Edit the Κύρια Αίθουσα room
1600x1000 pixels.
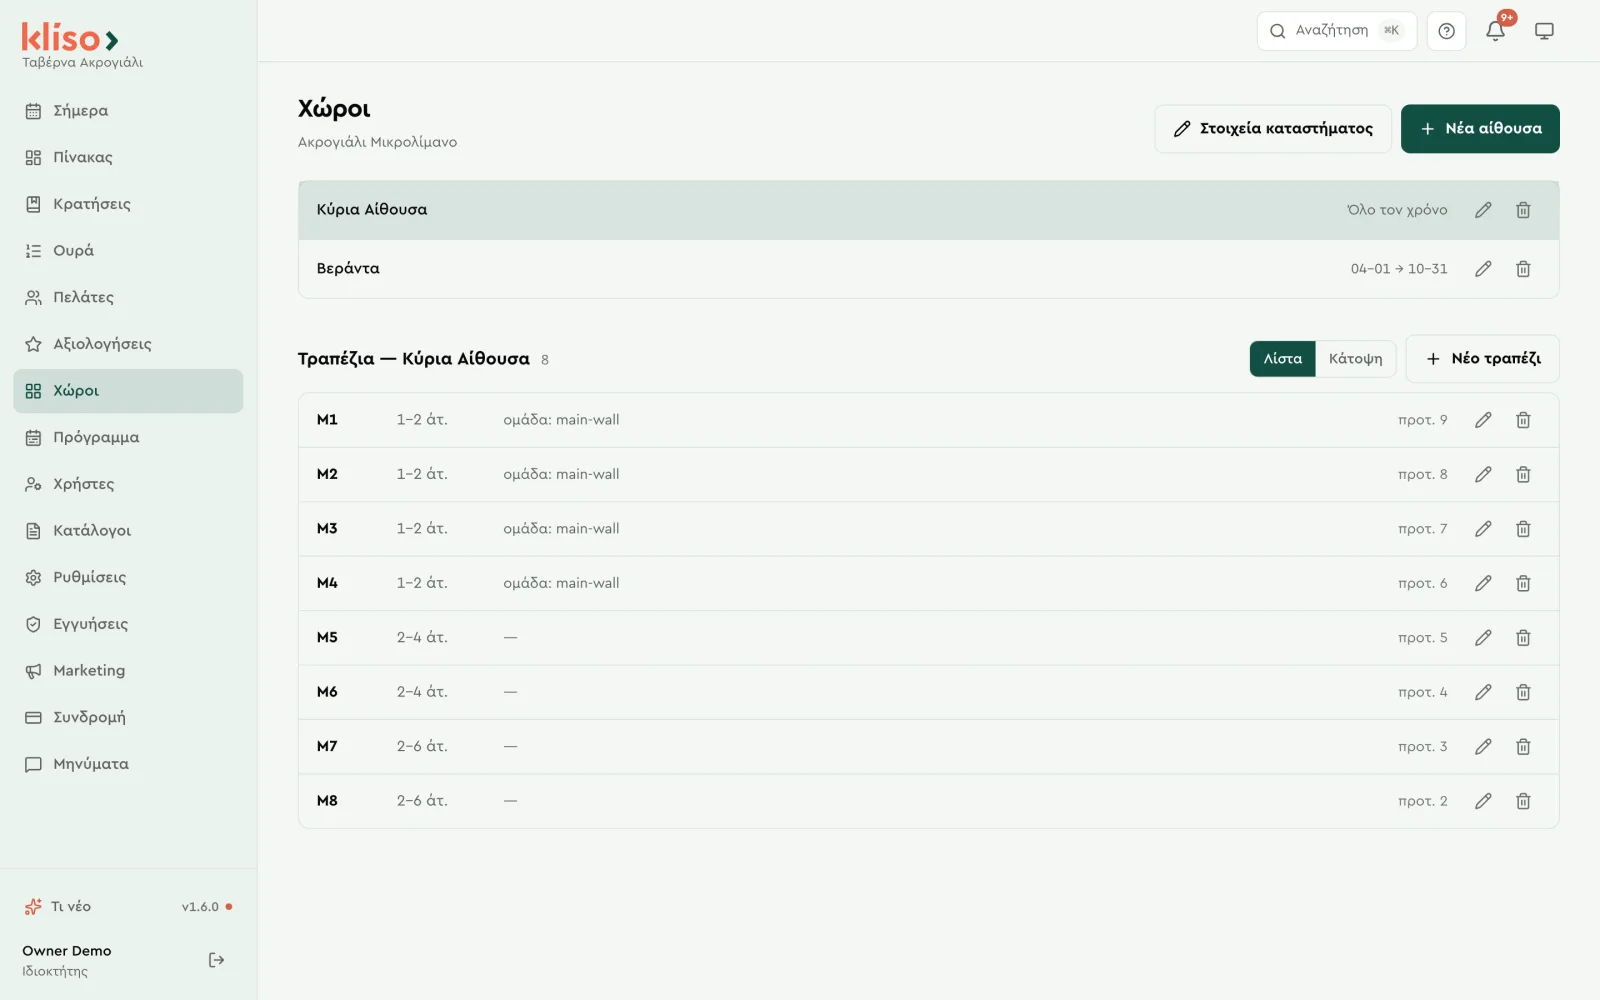click(1483, 210)
